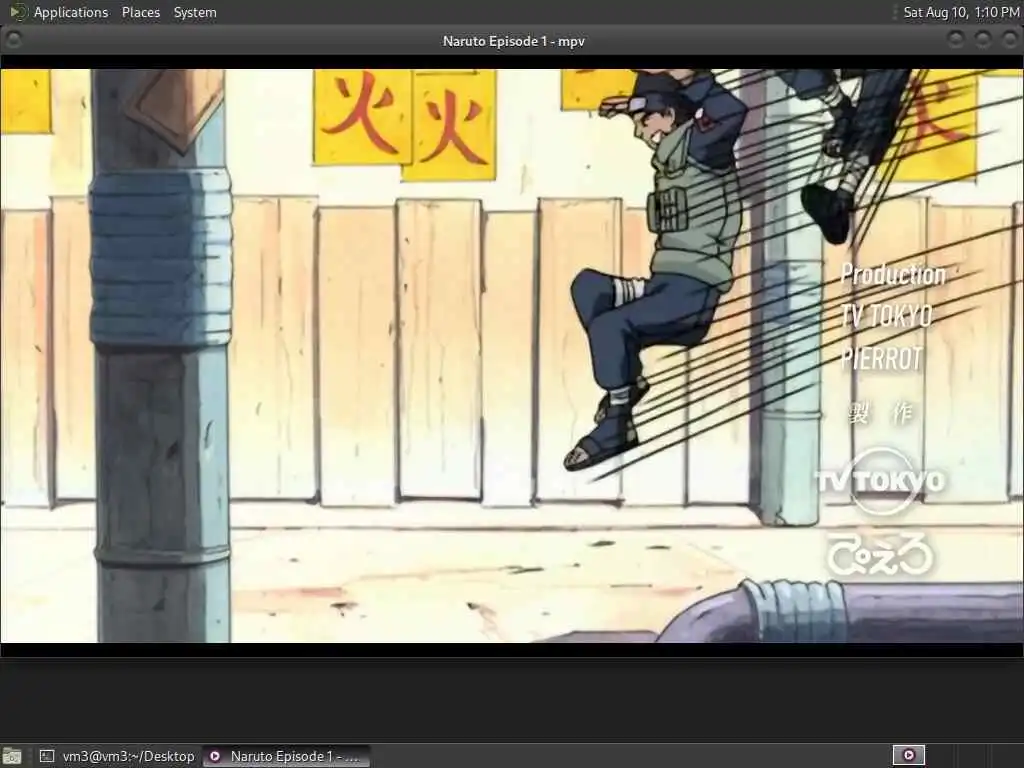Click the mpv thumbnail in the workspace switcher
The image size is (1024, 768).
(x=908, y=756)
